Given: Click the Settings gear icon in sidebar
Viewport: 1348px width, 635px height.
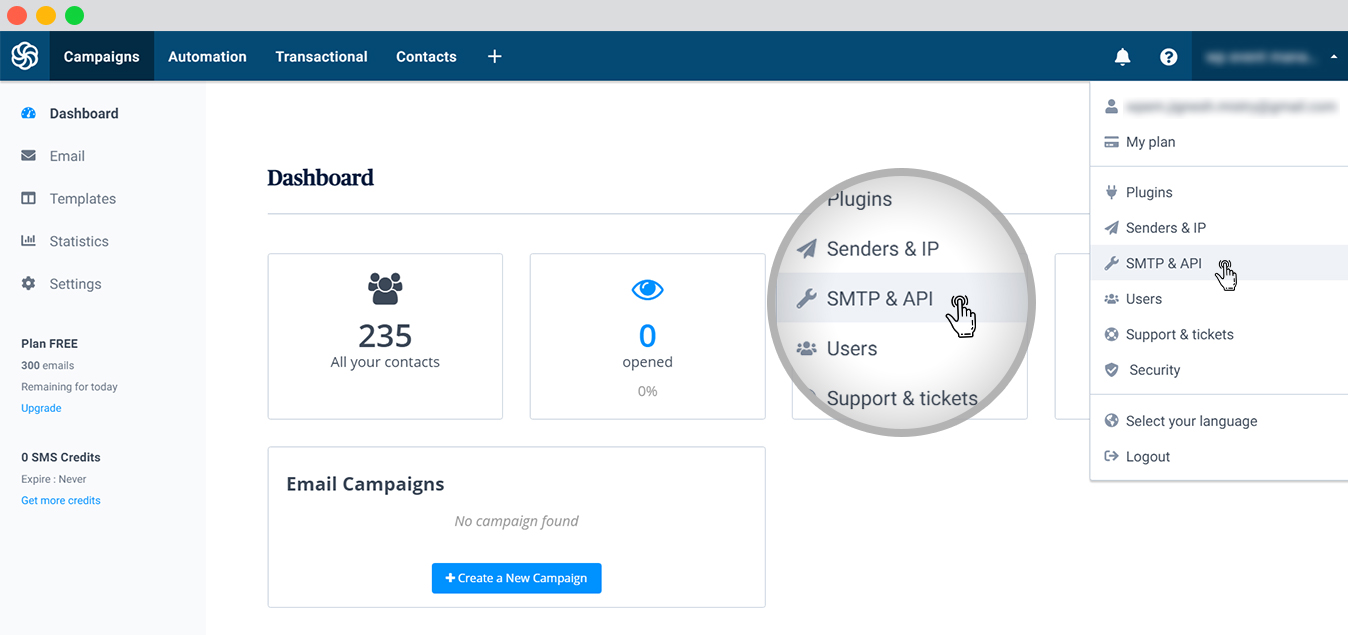Looking at the screenshot, I should click(x=28, y=284).
